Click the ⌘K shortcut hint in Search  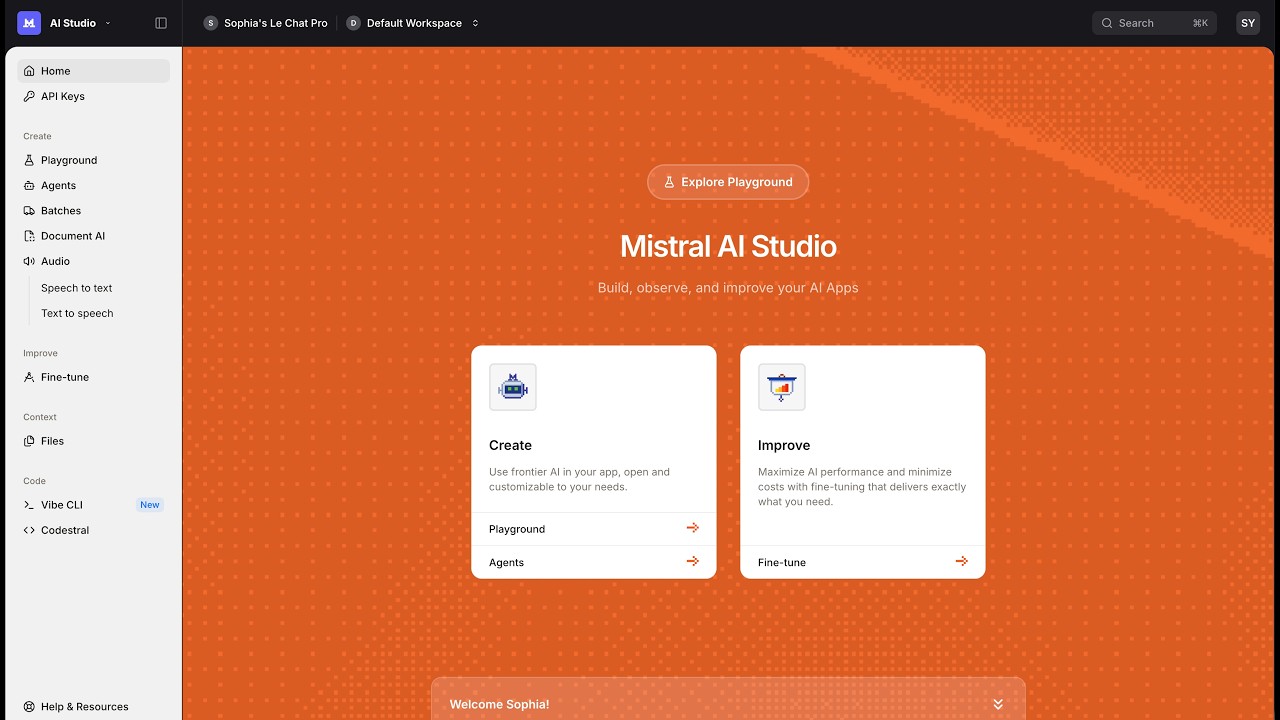click(1200, 23)
